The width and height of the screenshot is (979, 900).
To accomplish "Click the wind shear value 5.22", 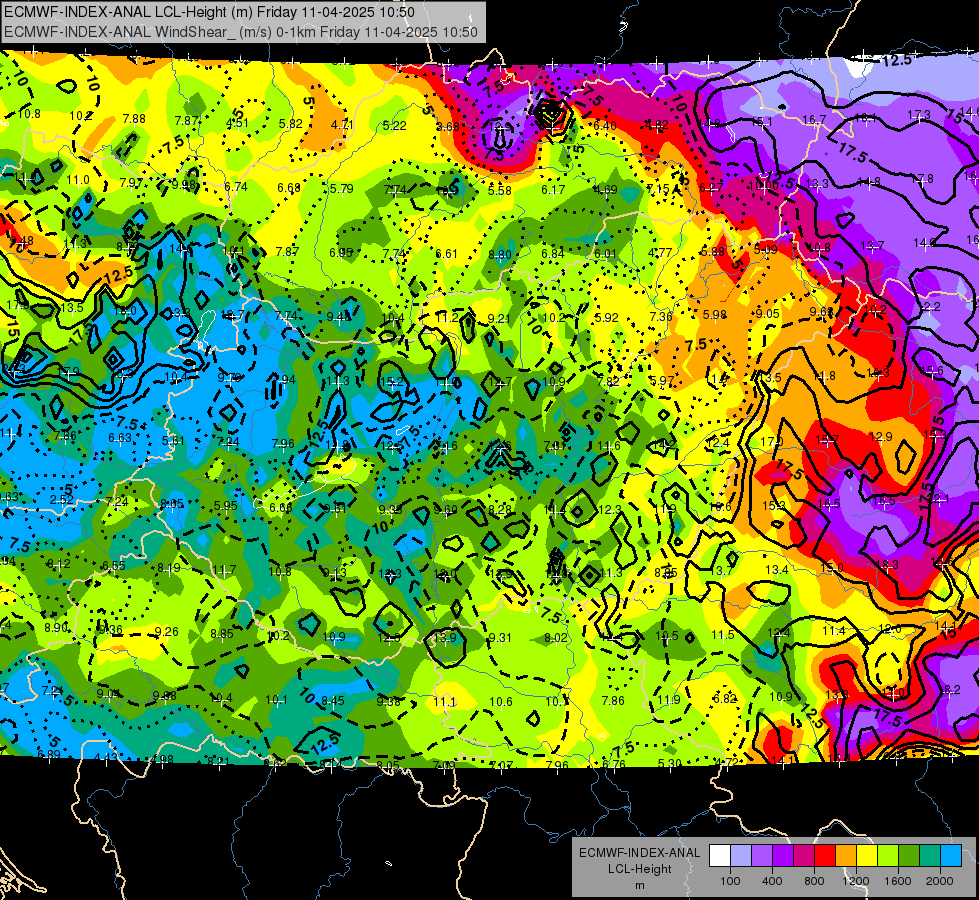I will pos(395,126).
